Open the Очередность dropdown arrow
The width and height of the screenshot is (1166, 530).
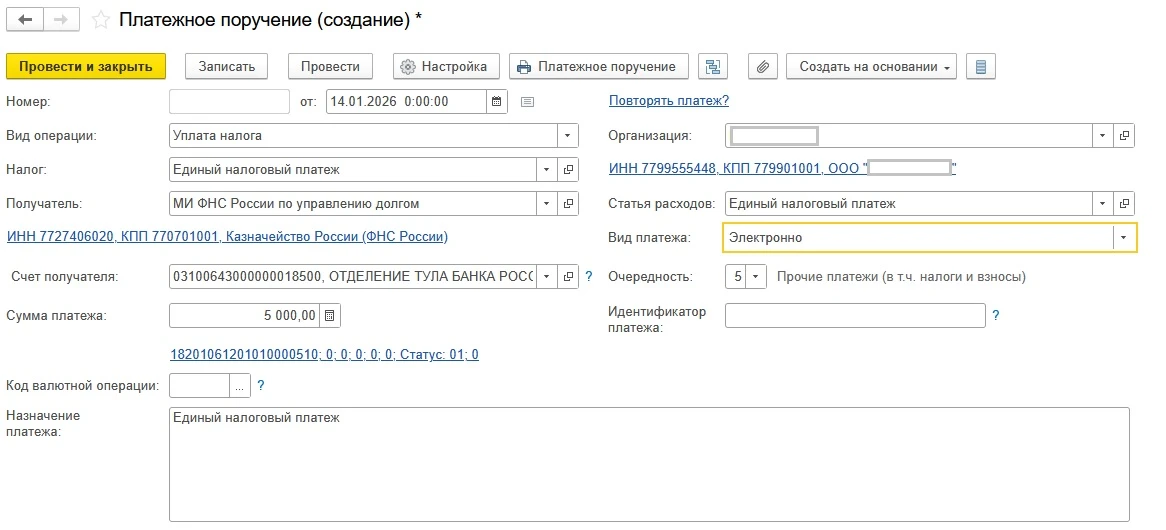tap(756, 277)
